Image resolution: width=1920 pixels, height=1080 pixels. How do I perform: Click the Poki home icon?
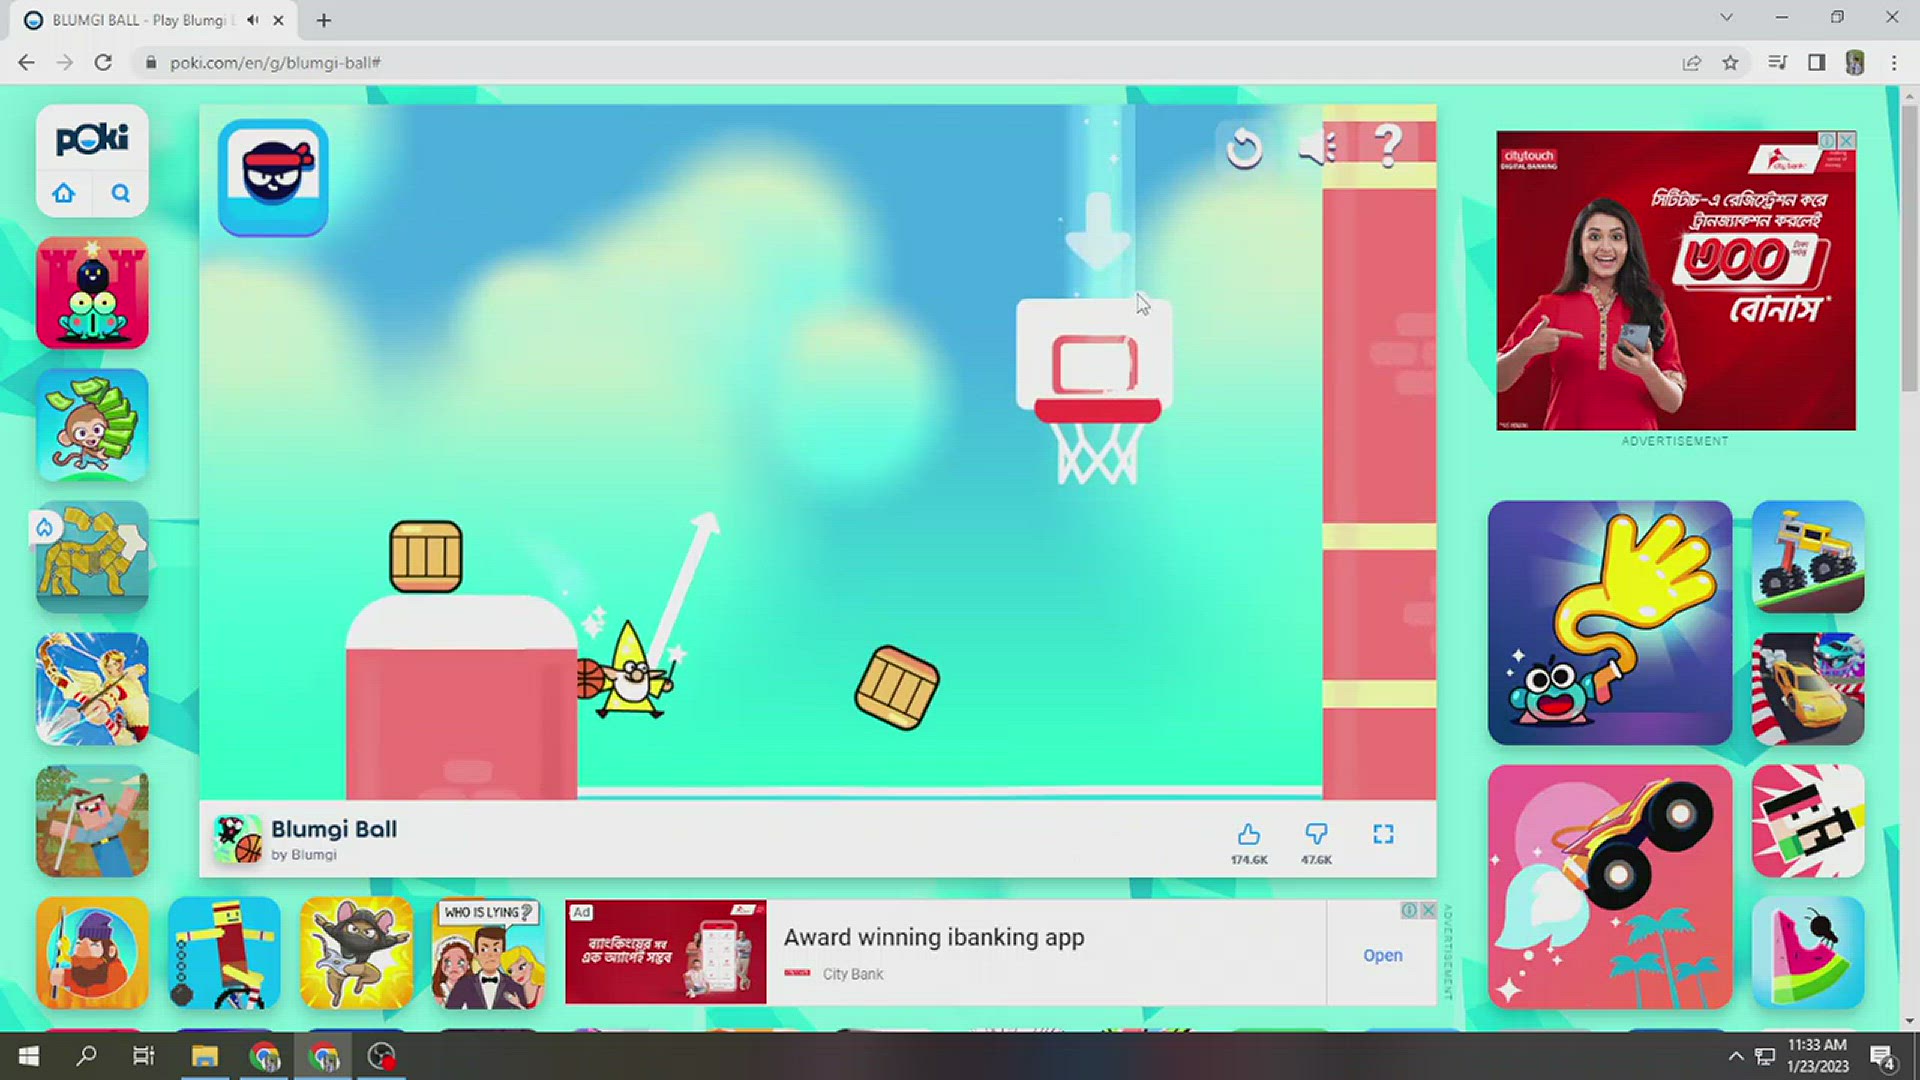tap(64, 193)
